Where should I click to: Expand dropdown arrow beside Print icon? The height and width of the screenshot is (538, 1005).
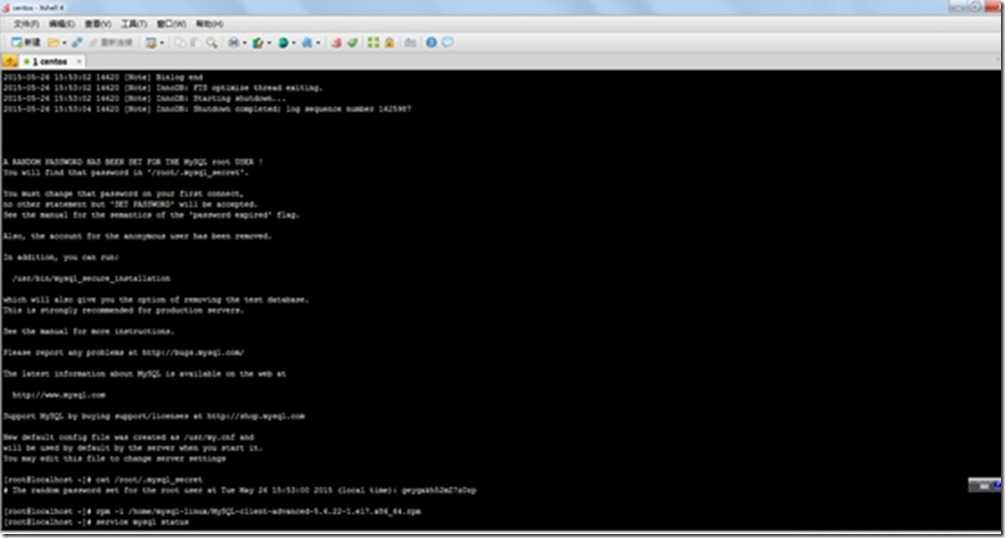click(245, 43)
